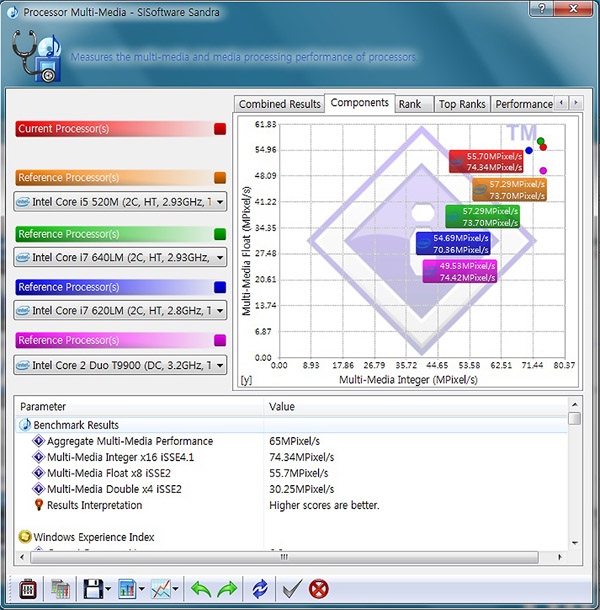Viewport: 600px width, 610px height.
Task: Click the green Reference Processor color swatch
Action: pos(220,234)
